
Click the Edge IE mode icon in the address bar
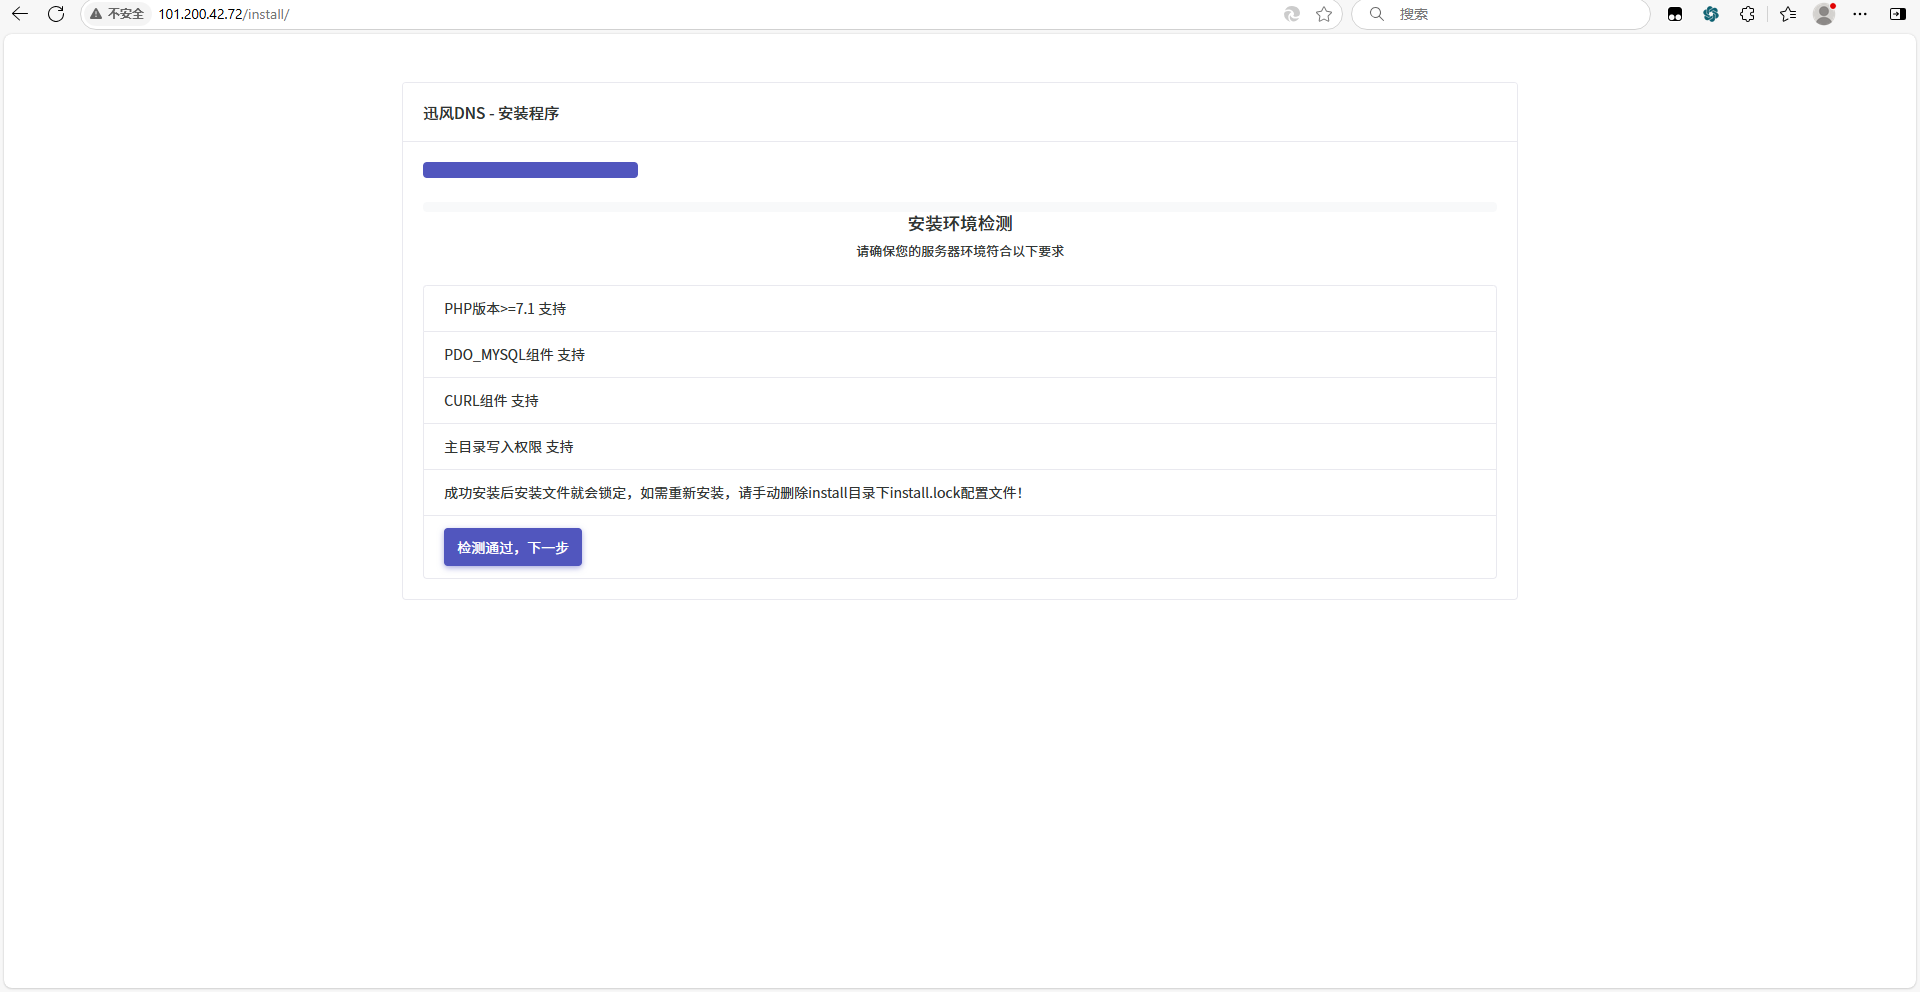(x=1292, y=14)
